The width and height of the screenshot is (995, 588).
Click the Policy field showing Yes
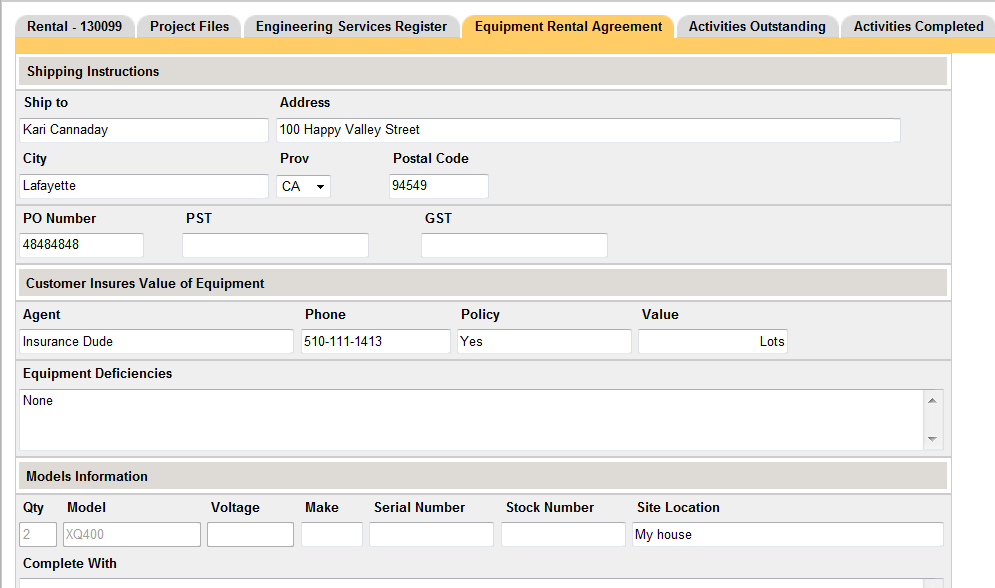pos(544,342)
